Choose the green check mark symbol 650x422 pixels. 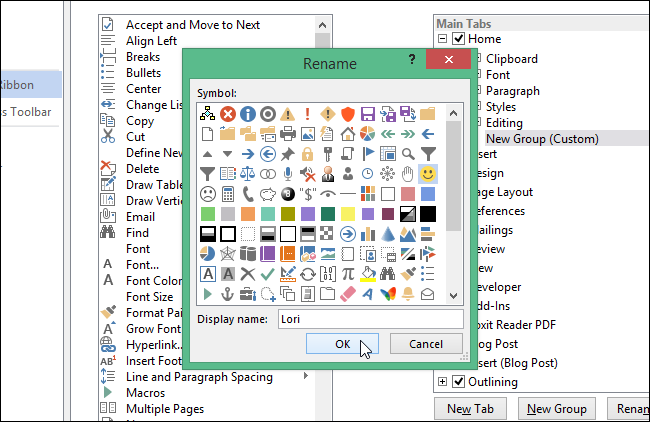click(268, 274)
